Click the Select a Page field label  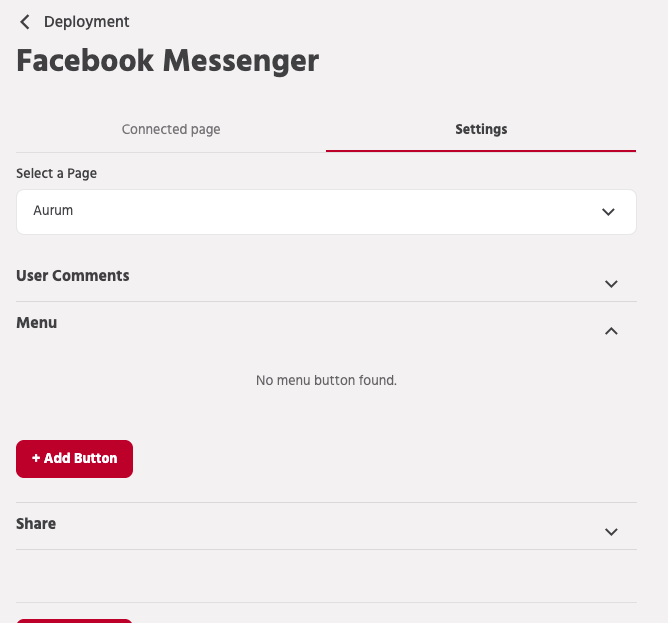57,174
